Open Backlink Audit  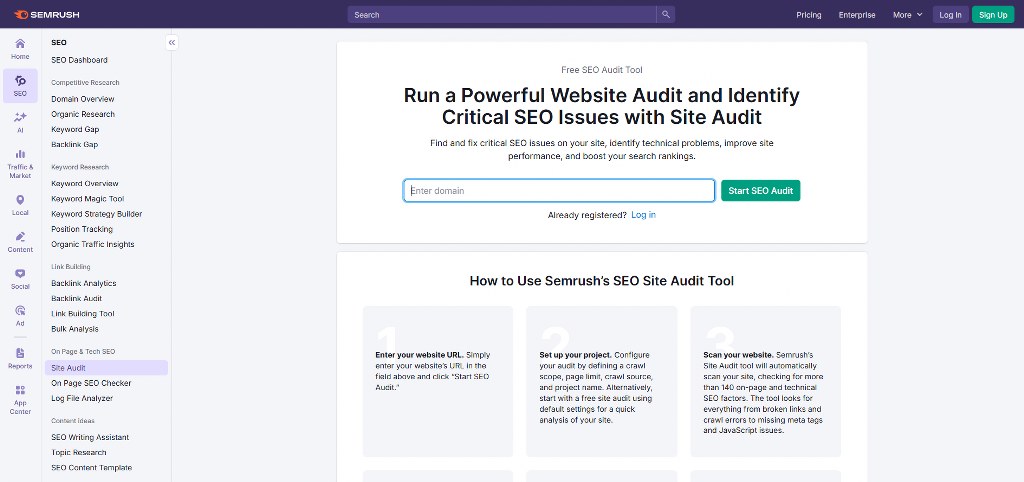pos(76,298)
